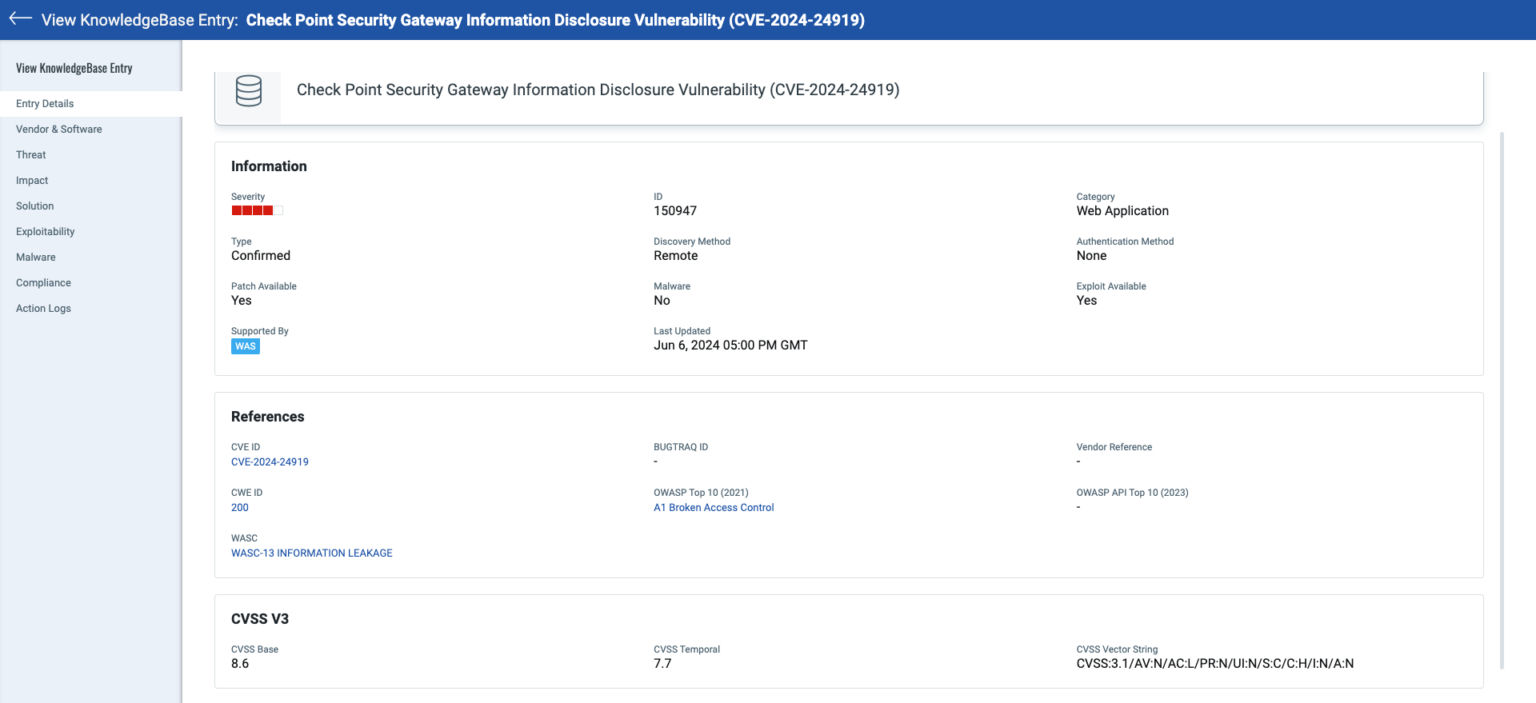
Task: Click the None authentication method value
Action: pyautogui.click(x=1091, y=256)
